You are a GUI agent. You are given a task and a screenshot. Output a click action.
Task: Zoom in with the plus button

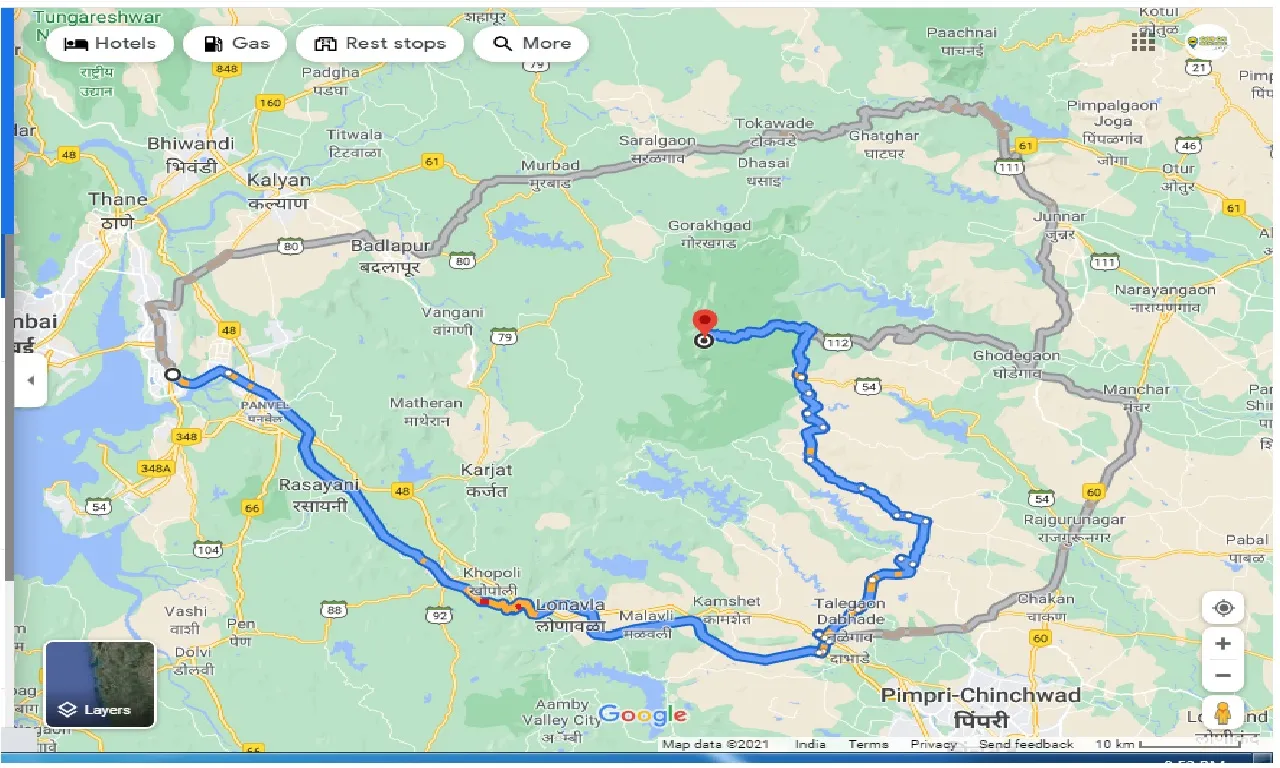1222,644
